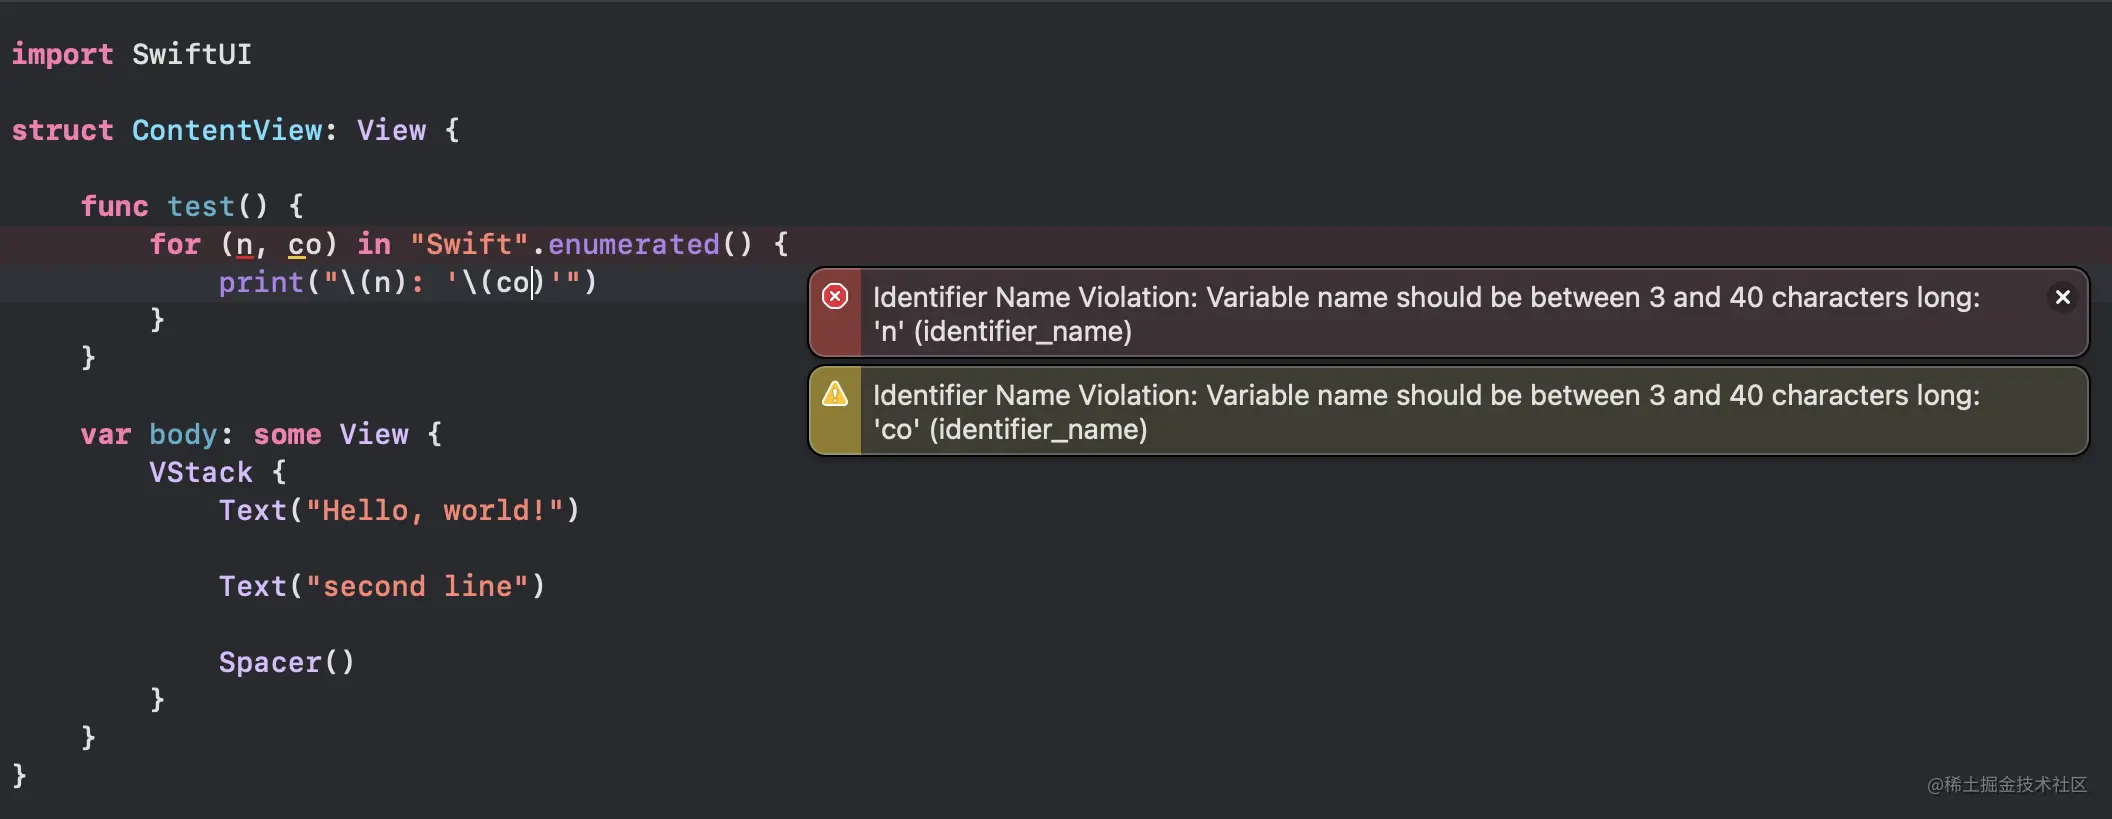Image resolution: width=2112 pixels, height=819 pixels.
Task: Click the test function name
Action: [x=200, y=207]
